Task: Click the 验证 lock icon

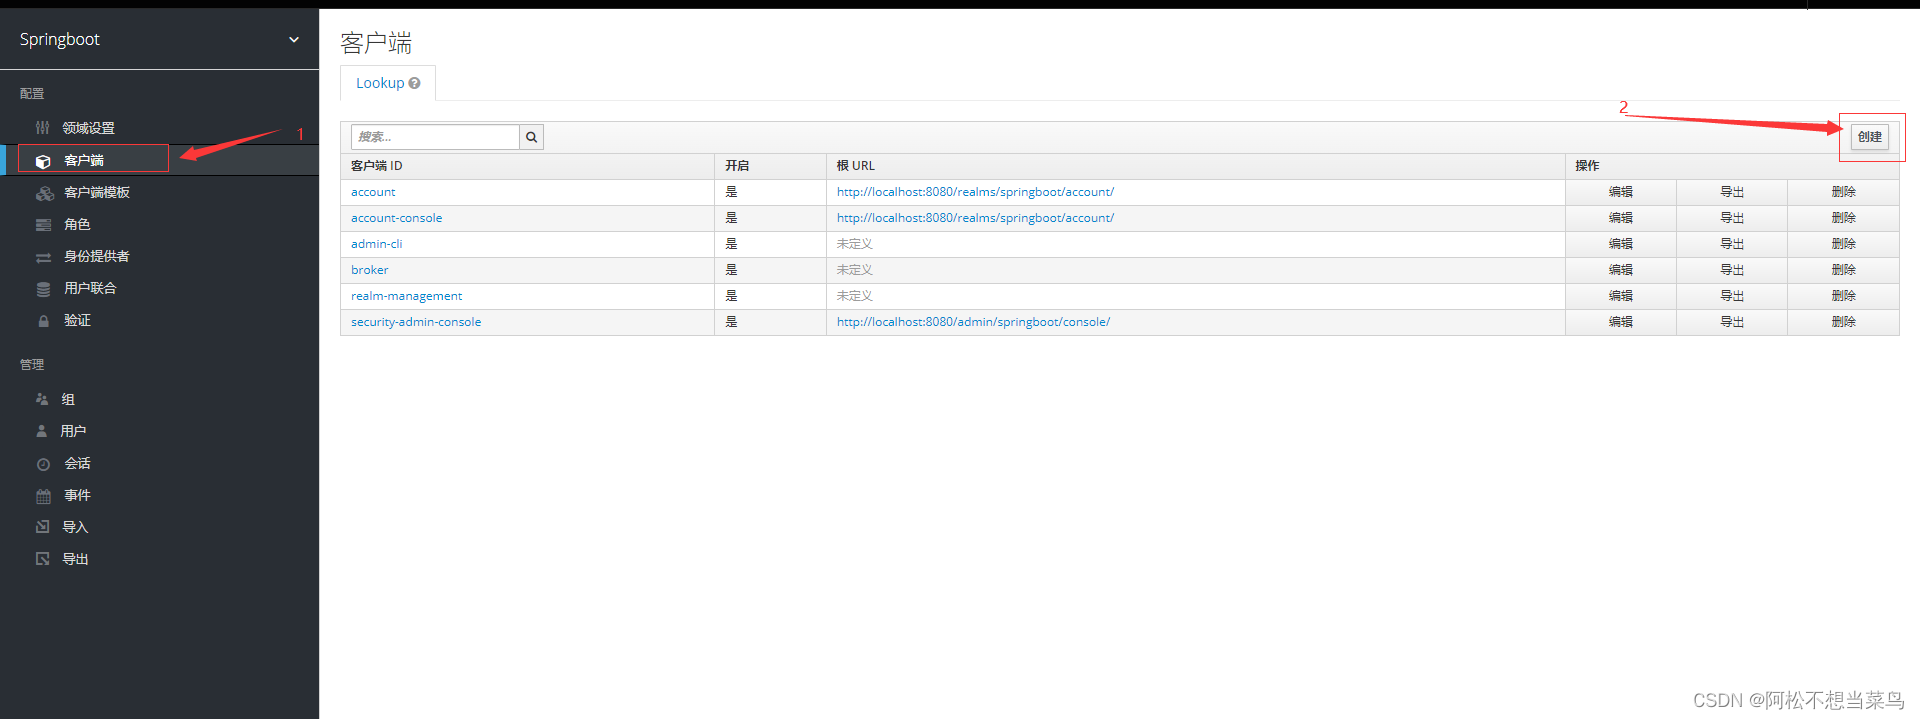Action: tap(43, 321)
